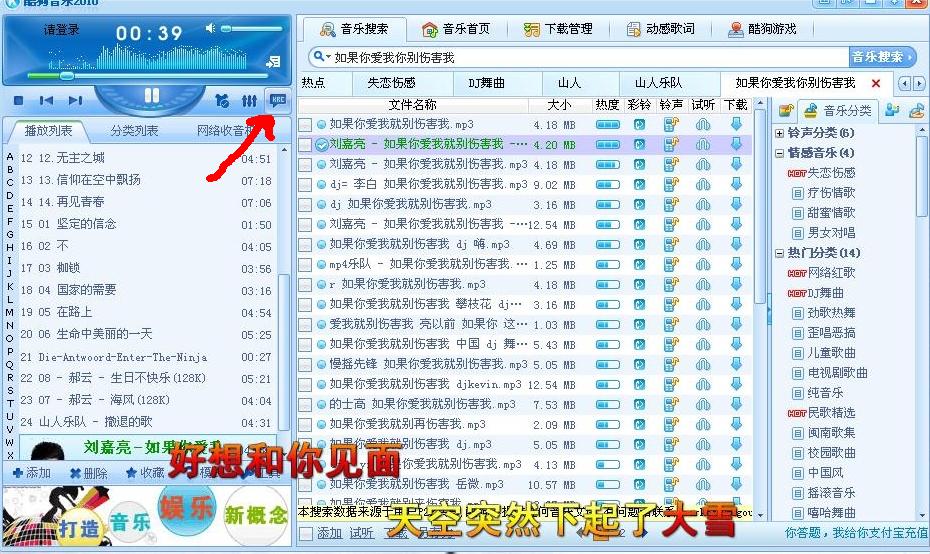Collapse the 热门分类 (14) tree node
This screenshot has width=930, height=554.
point(780,253)
